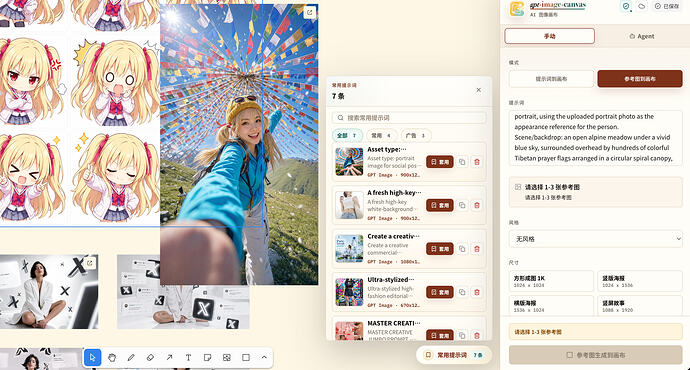Expand more tools chevron in toolbar
Viewport: 690px width, 370px height.
pyautogui.click(x=264, y=358)
